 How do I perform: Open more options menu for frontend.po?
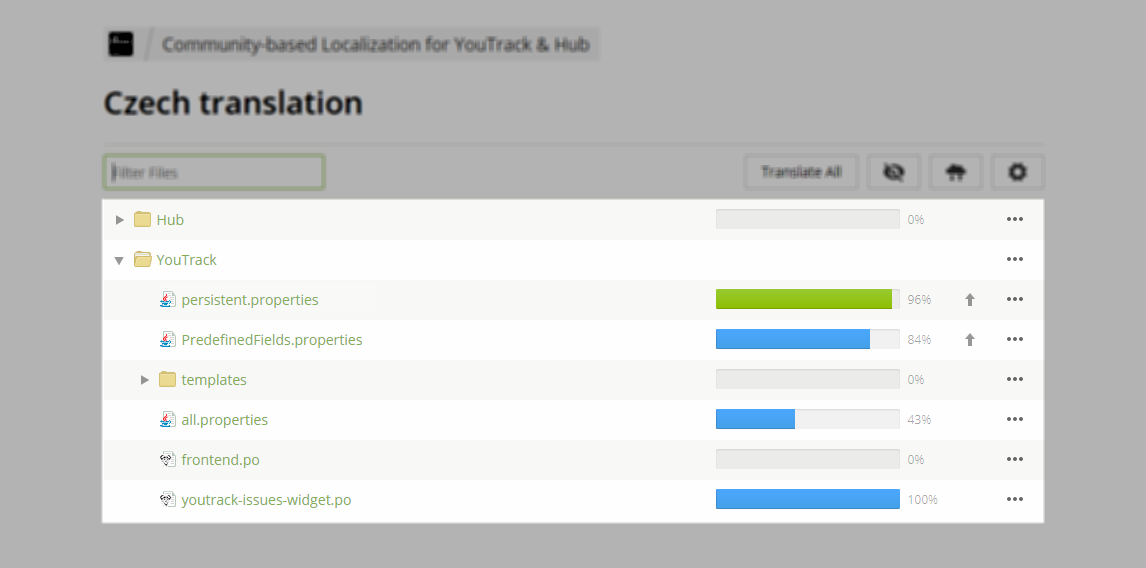(1014, 460)
